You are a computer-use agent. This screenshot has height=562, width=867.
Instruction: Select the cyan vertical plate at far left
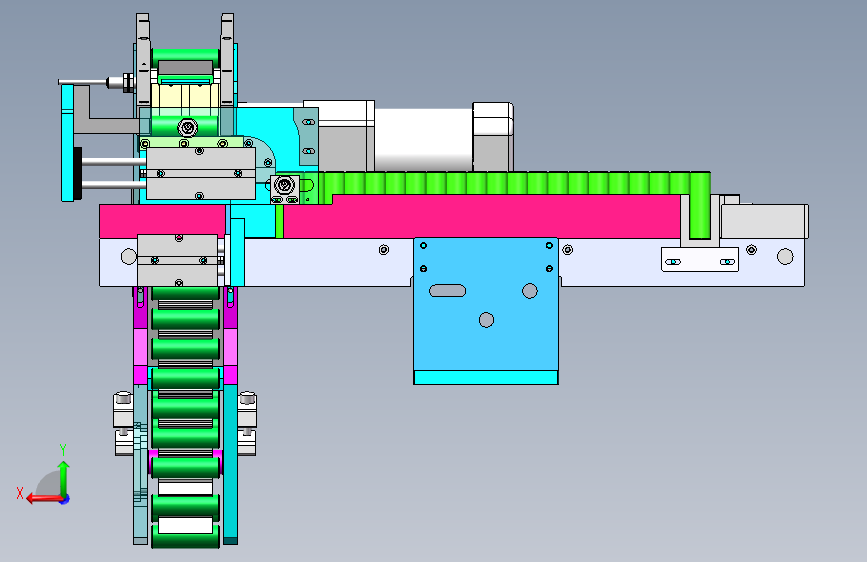(x=67, y=143)
